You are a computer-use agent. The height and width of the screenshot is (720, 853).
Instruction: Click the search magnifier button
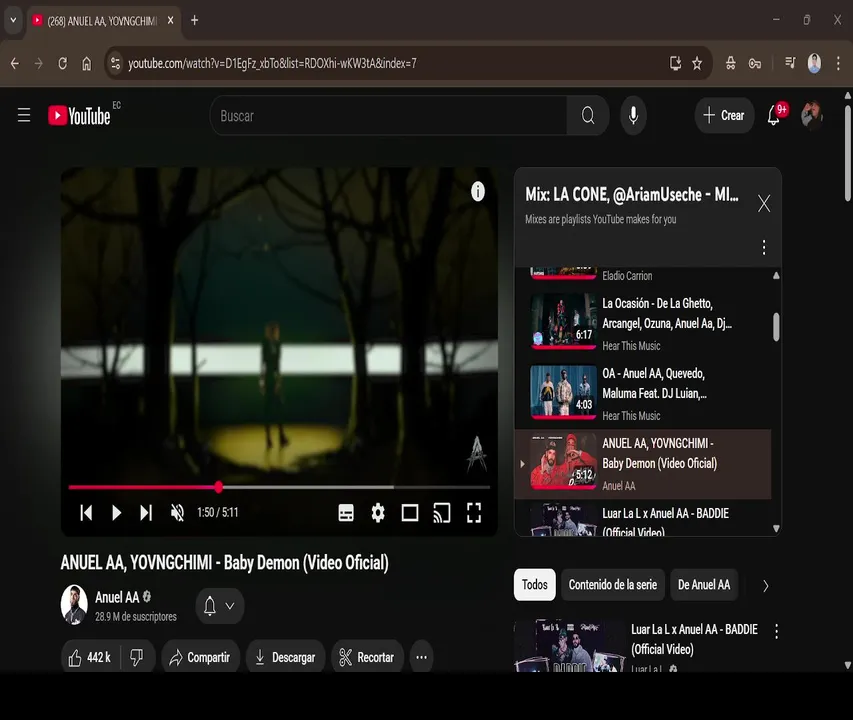click(x=588, y=115)
